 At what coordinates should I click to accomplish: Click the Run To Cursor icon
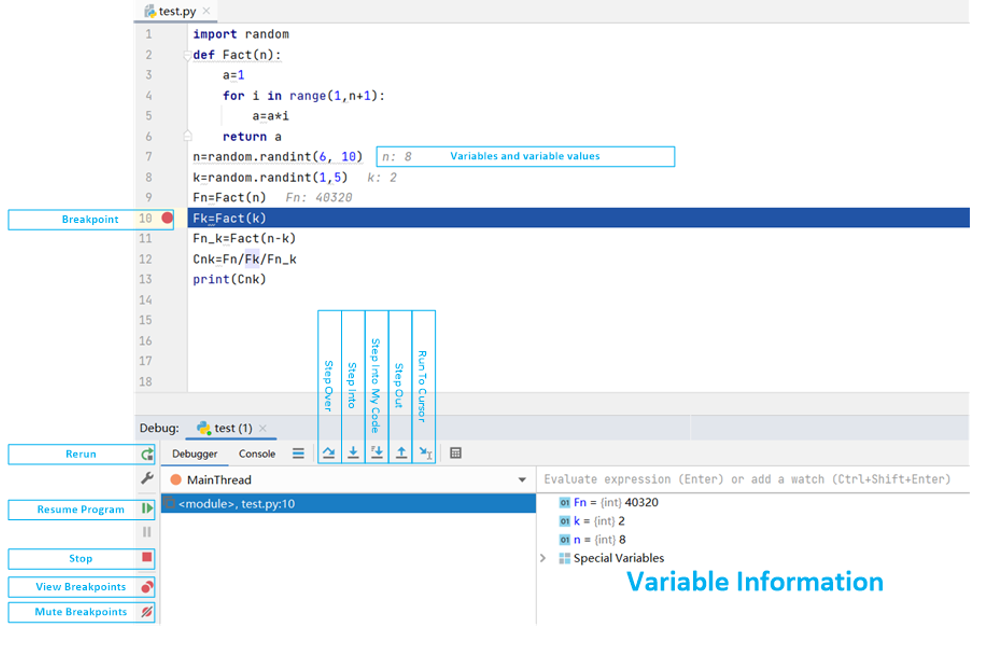425,452
